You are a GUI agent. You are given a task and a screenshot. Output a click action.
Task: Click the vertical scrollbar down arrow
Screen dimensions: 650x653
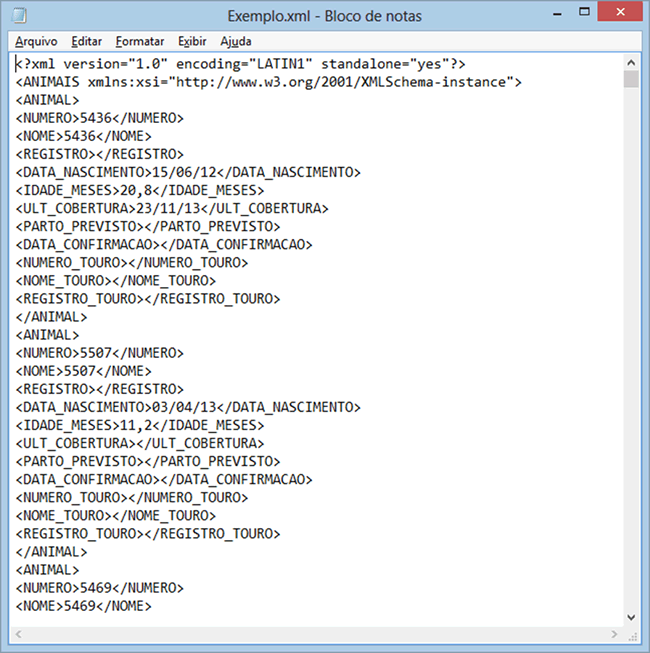(631, 617)
